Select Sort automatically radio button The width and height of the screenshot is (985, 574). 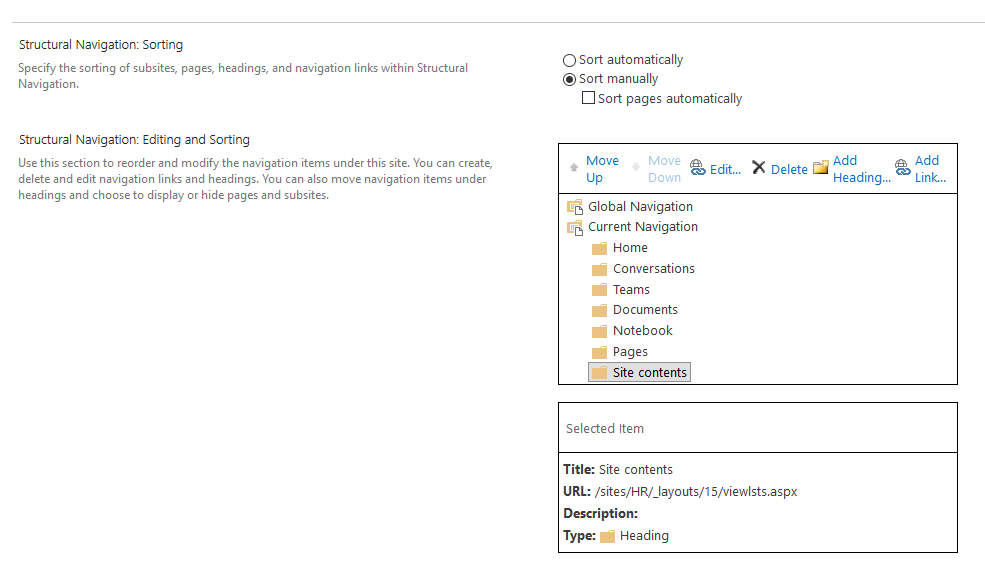pyautogui.click(x=569, y=60)
